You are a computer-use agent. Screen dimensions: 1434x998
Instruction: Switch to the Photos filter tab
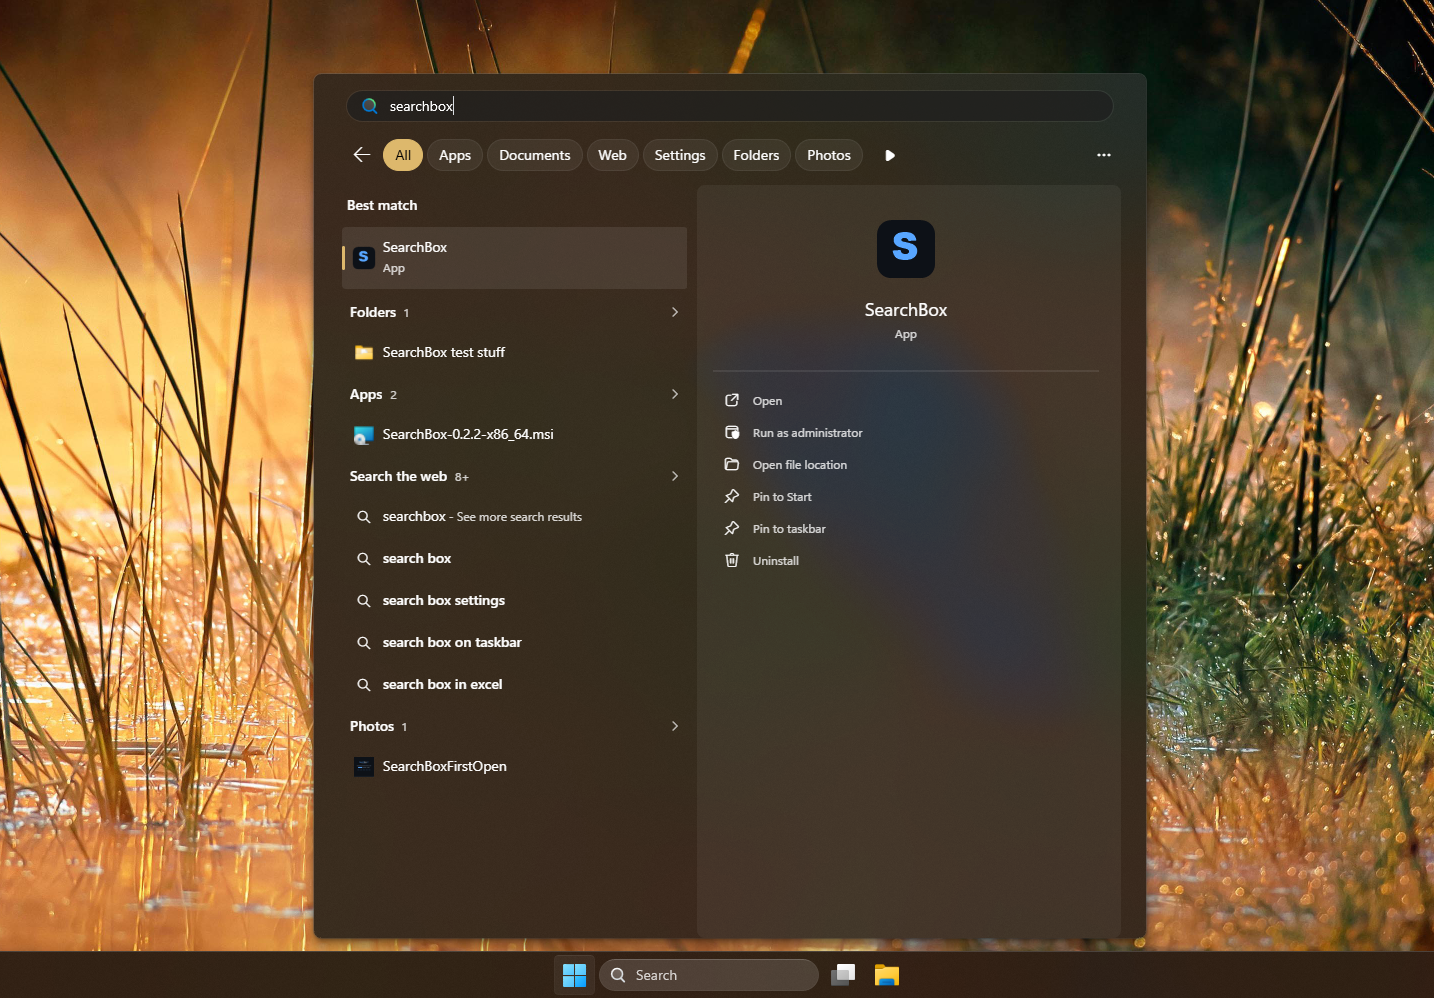829,155
